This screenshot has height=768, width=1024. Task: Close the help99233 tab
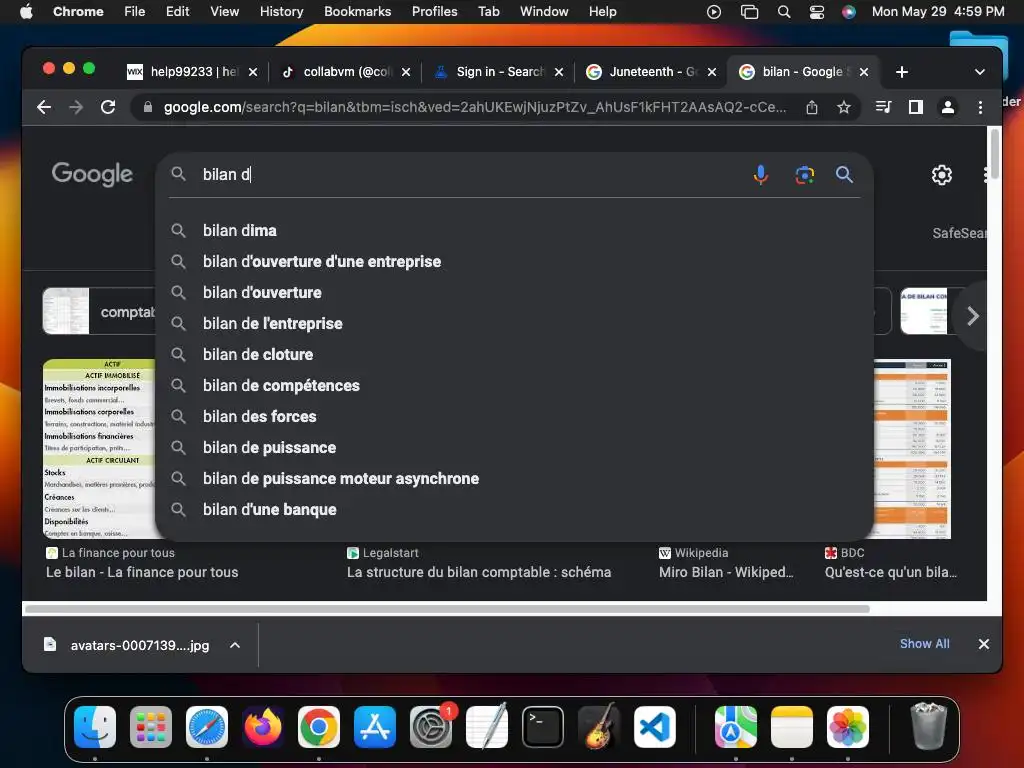coord(253,72)
